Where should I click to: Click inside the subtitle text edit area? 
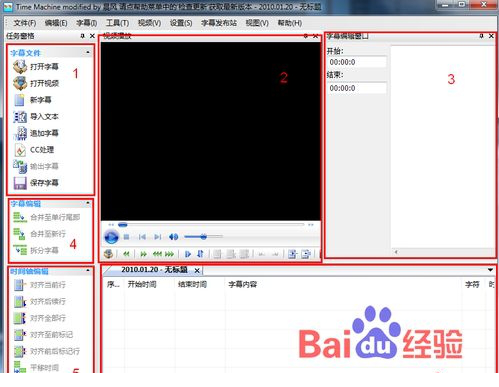click(x=442, y=146)
